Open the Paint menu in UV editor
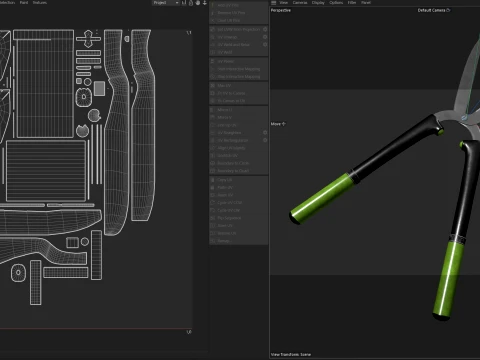This screenshot has height=360, width=480. click(24, 3)
